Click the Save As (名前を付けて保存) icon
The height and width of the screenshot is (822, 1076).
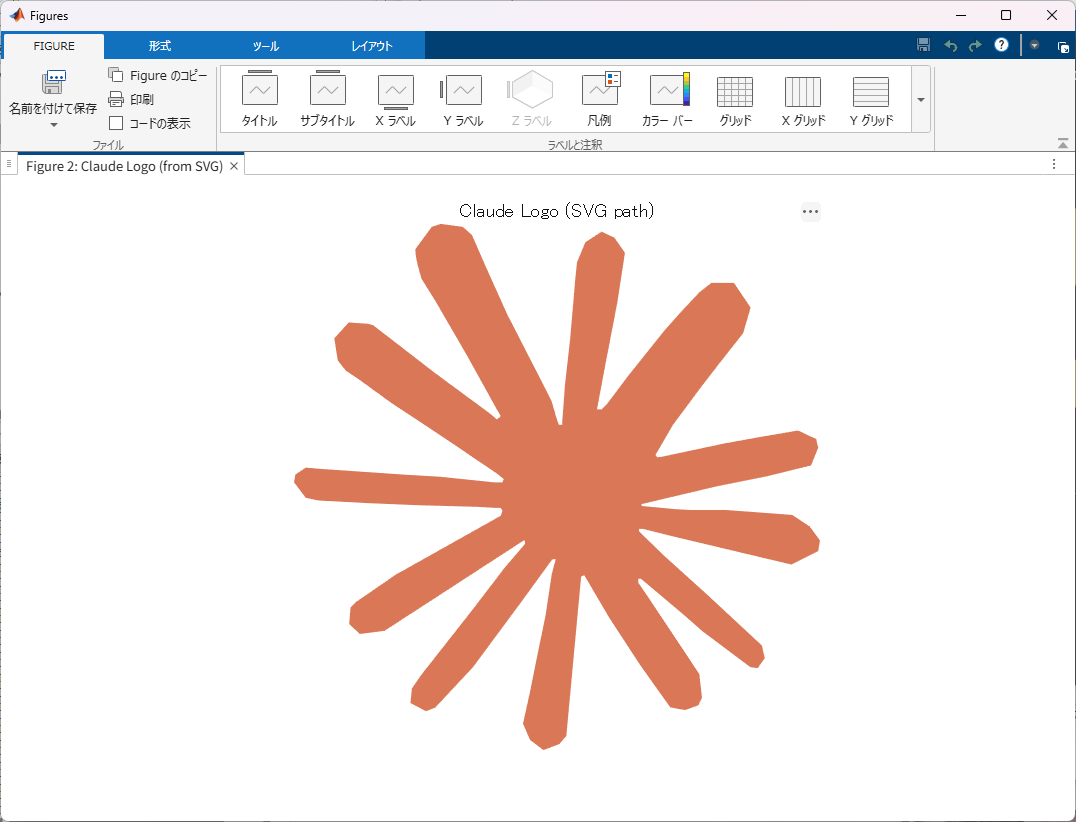click(54, 82)
